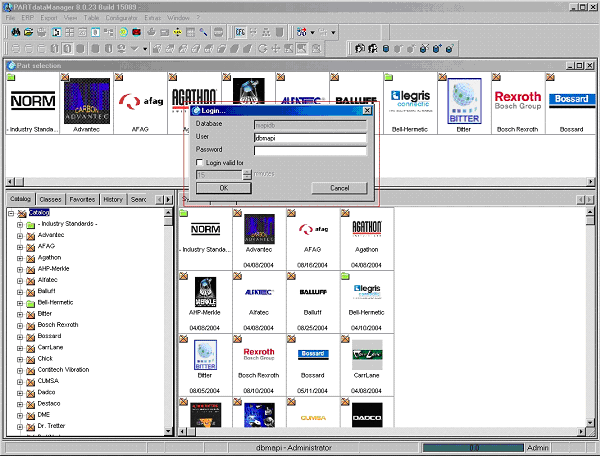600x457 pixels.
Task: Collapse the root Catalog tree node
Action: tap(11, 213)
